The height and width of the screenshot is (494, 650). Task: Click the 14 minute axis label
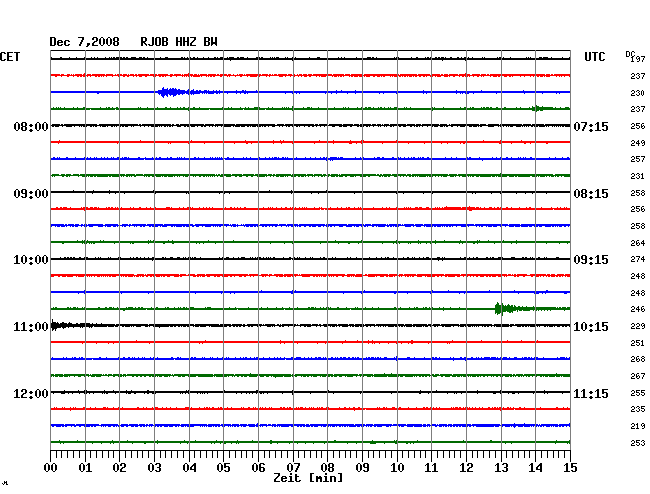point(536,468)
